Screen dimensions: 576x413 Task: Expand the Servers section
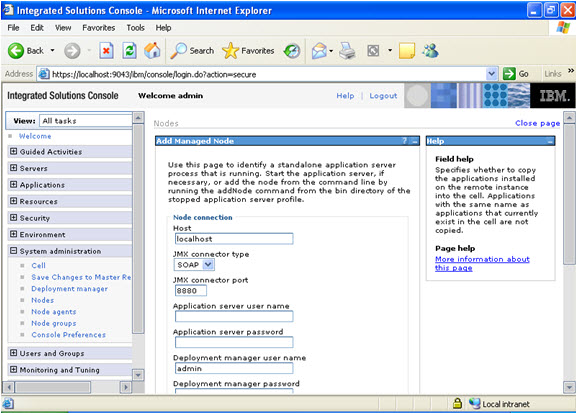pyautogui.click(x=14, y=168)
